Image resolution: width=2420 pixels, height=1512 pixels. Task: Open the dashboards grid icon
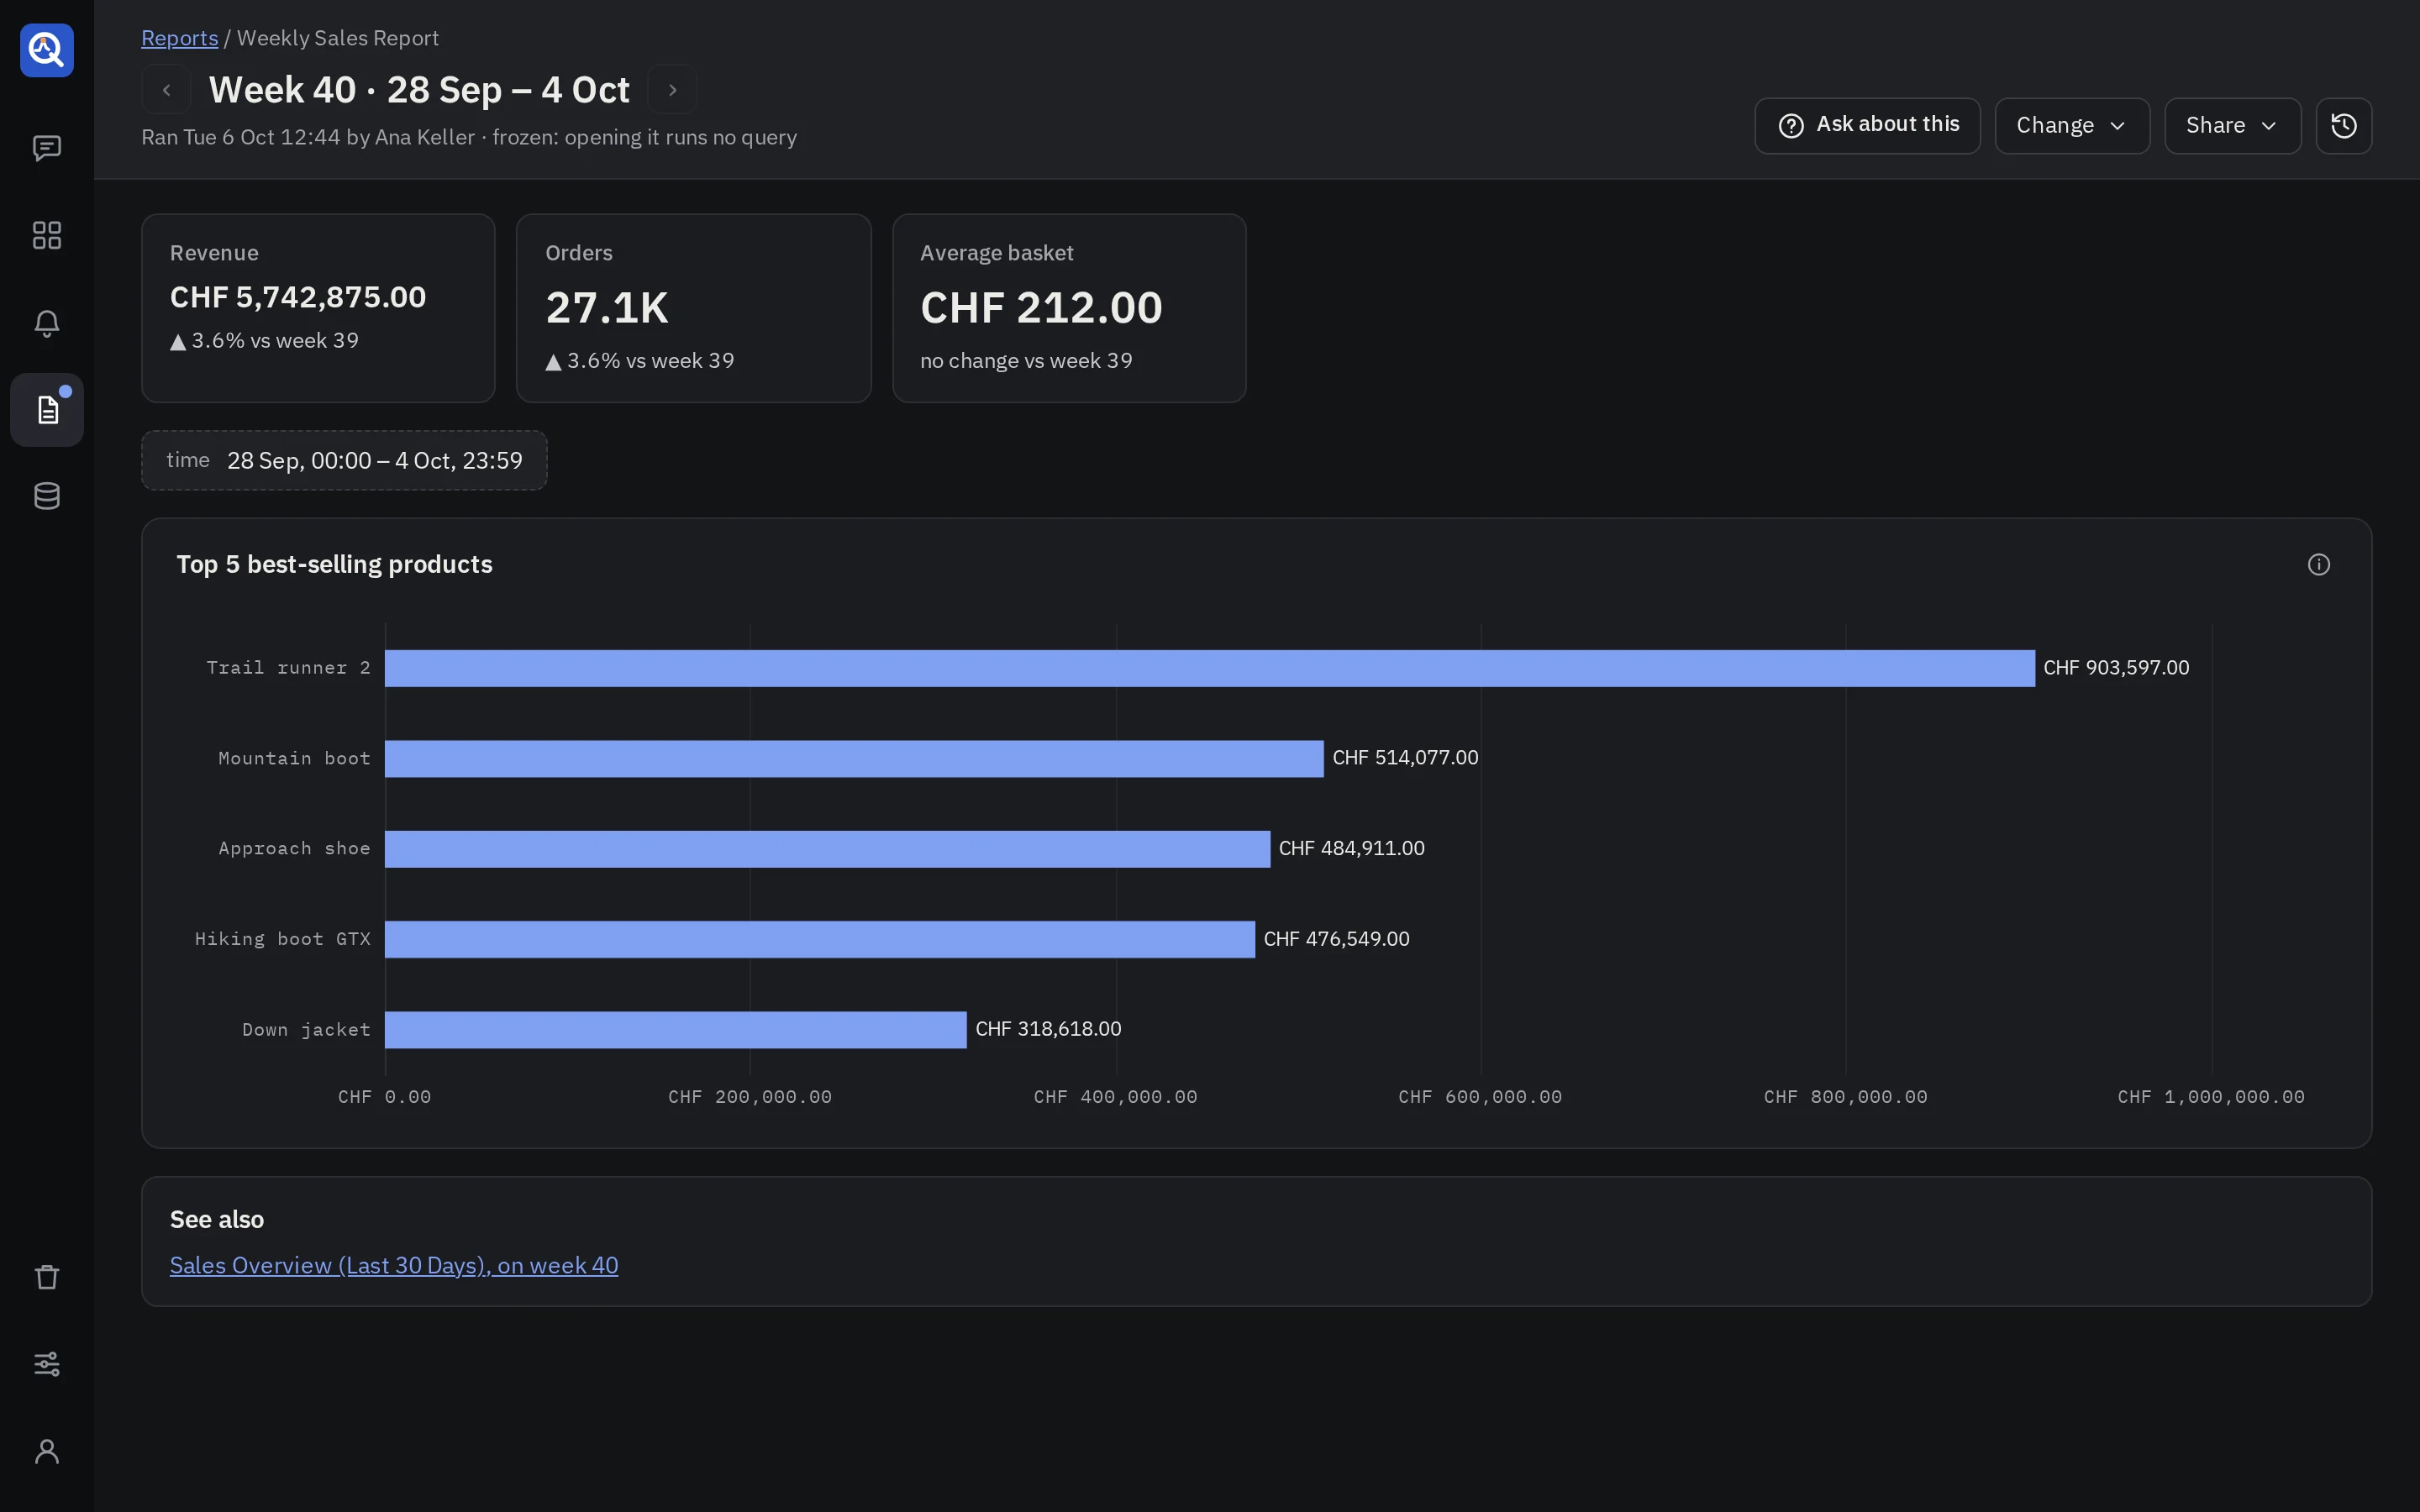pyautogui.click(x=47, y=235)
